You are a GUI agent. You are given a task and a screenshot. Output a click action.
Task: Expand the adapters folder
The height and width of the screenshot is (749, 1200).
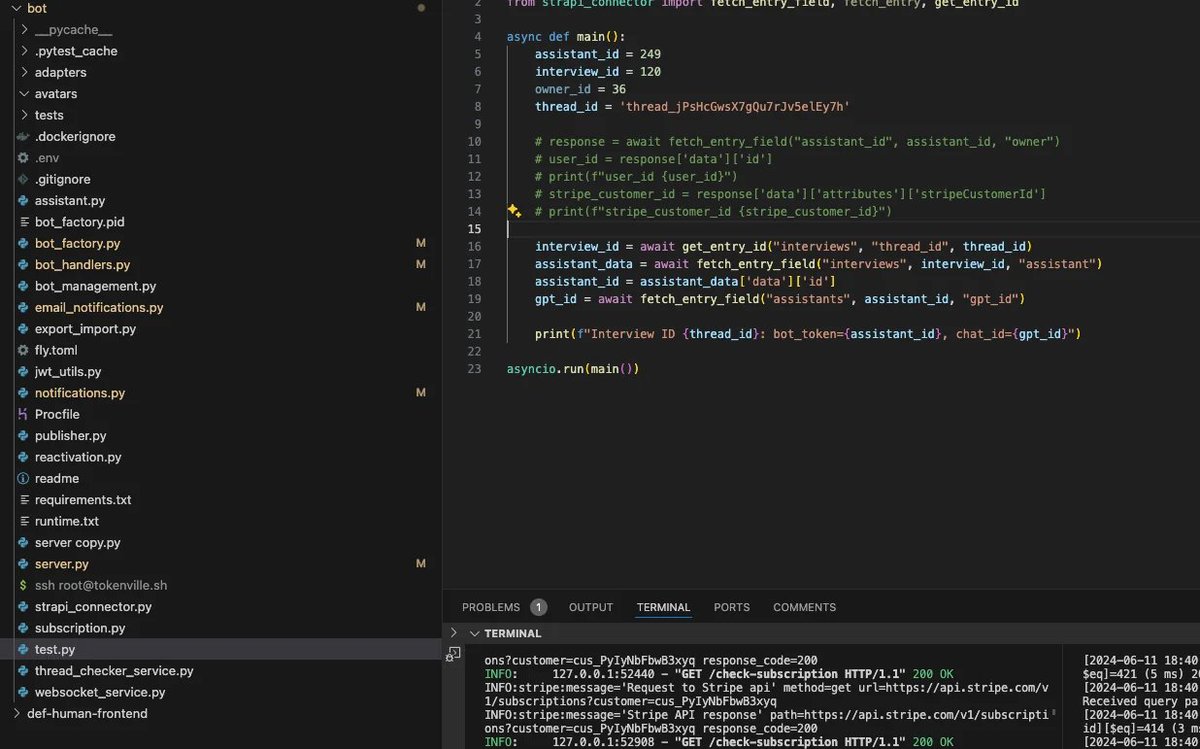pos(24,72)
